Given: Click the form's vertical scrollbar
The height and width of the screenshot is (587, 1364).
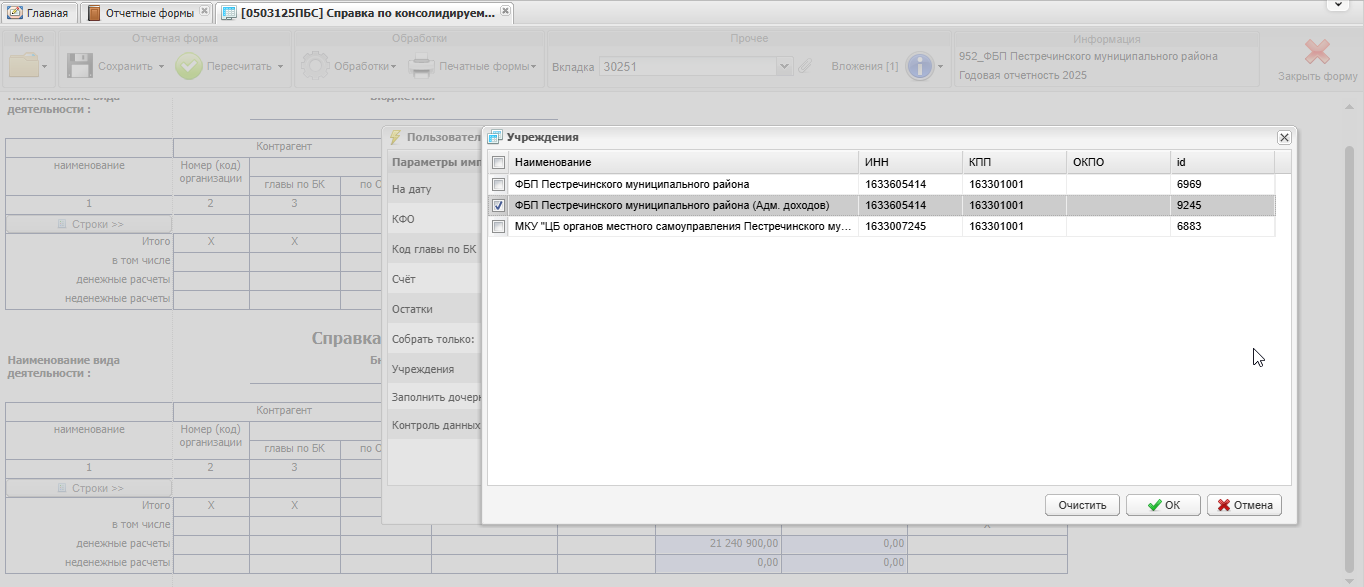Looking at the screenshot, I should point(1349,360).
